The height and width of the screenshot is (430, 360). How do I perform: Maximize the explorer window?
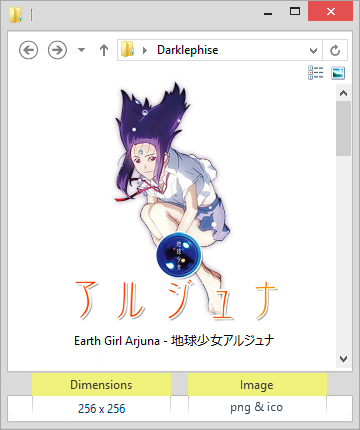tap(295, 12)
